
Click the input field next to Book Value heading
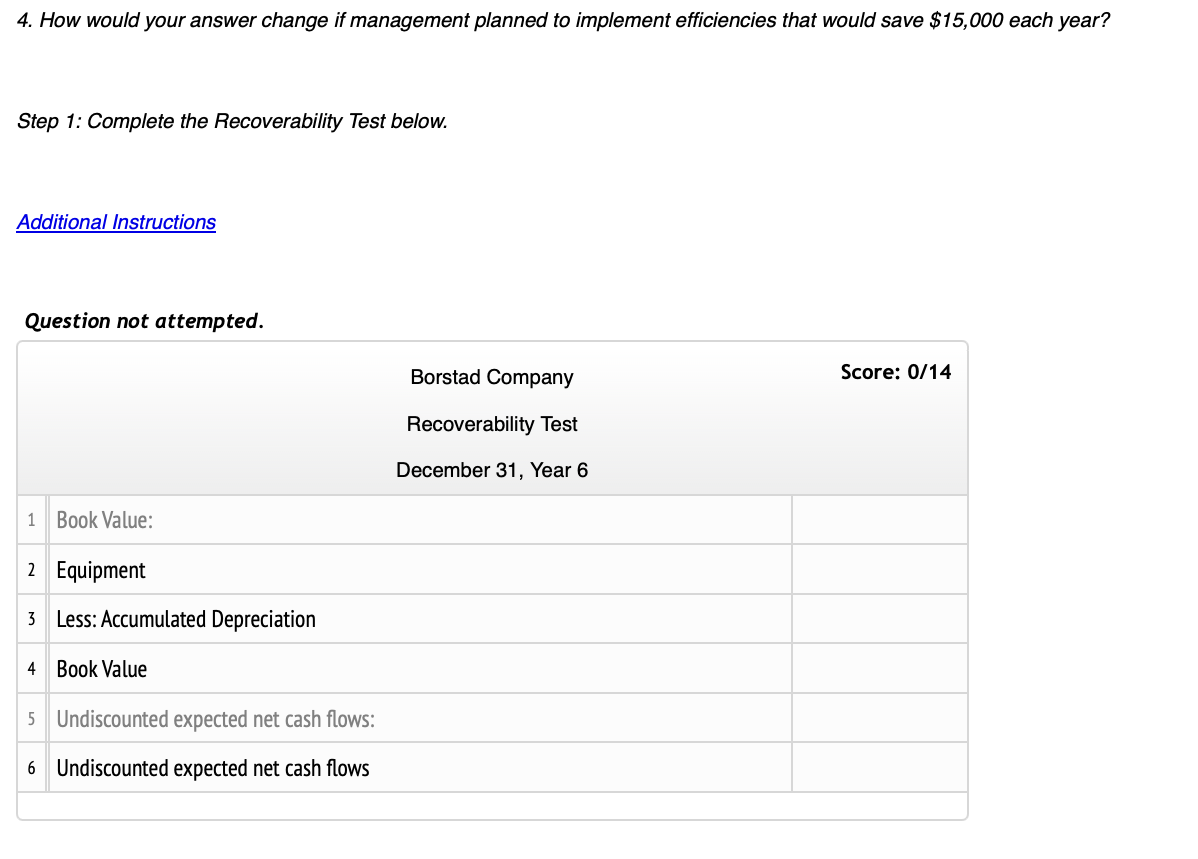coord(878,519)
